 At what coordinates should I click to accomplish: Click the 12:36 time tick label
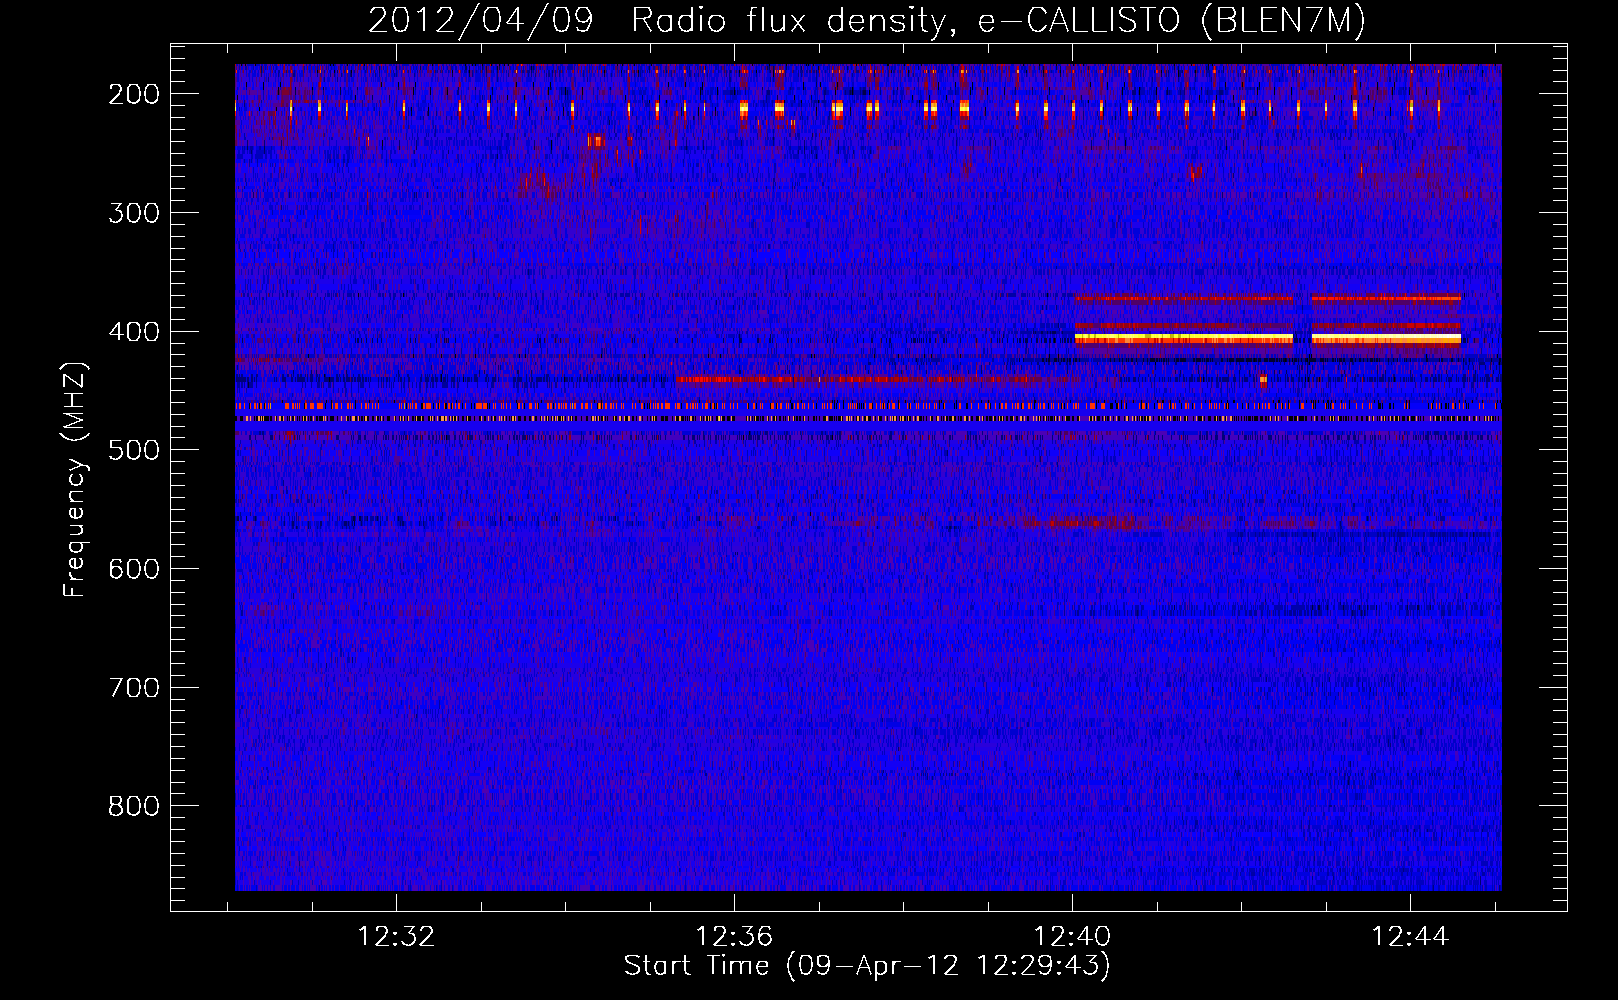734,937
